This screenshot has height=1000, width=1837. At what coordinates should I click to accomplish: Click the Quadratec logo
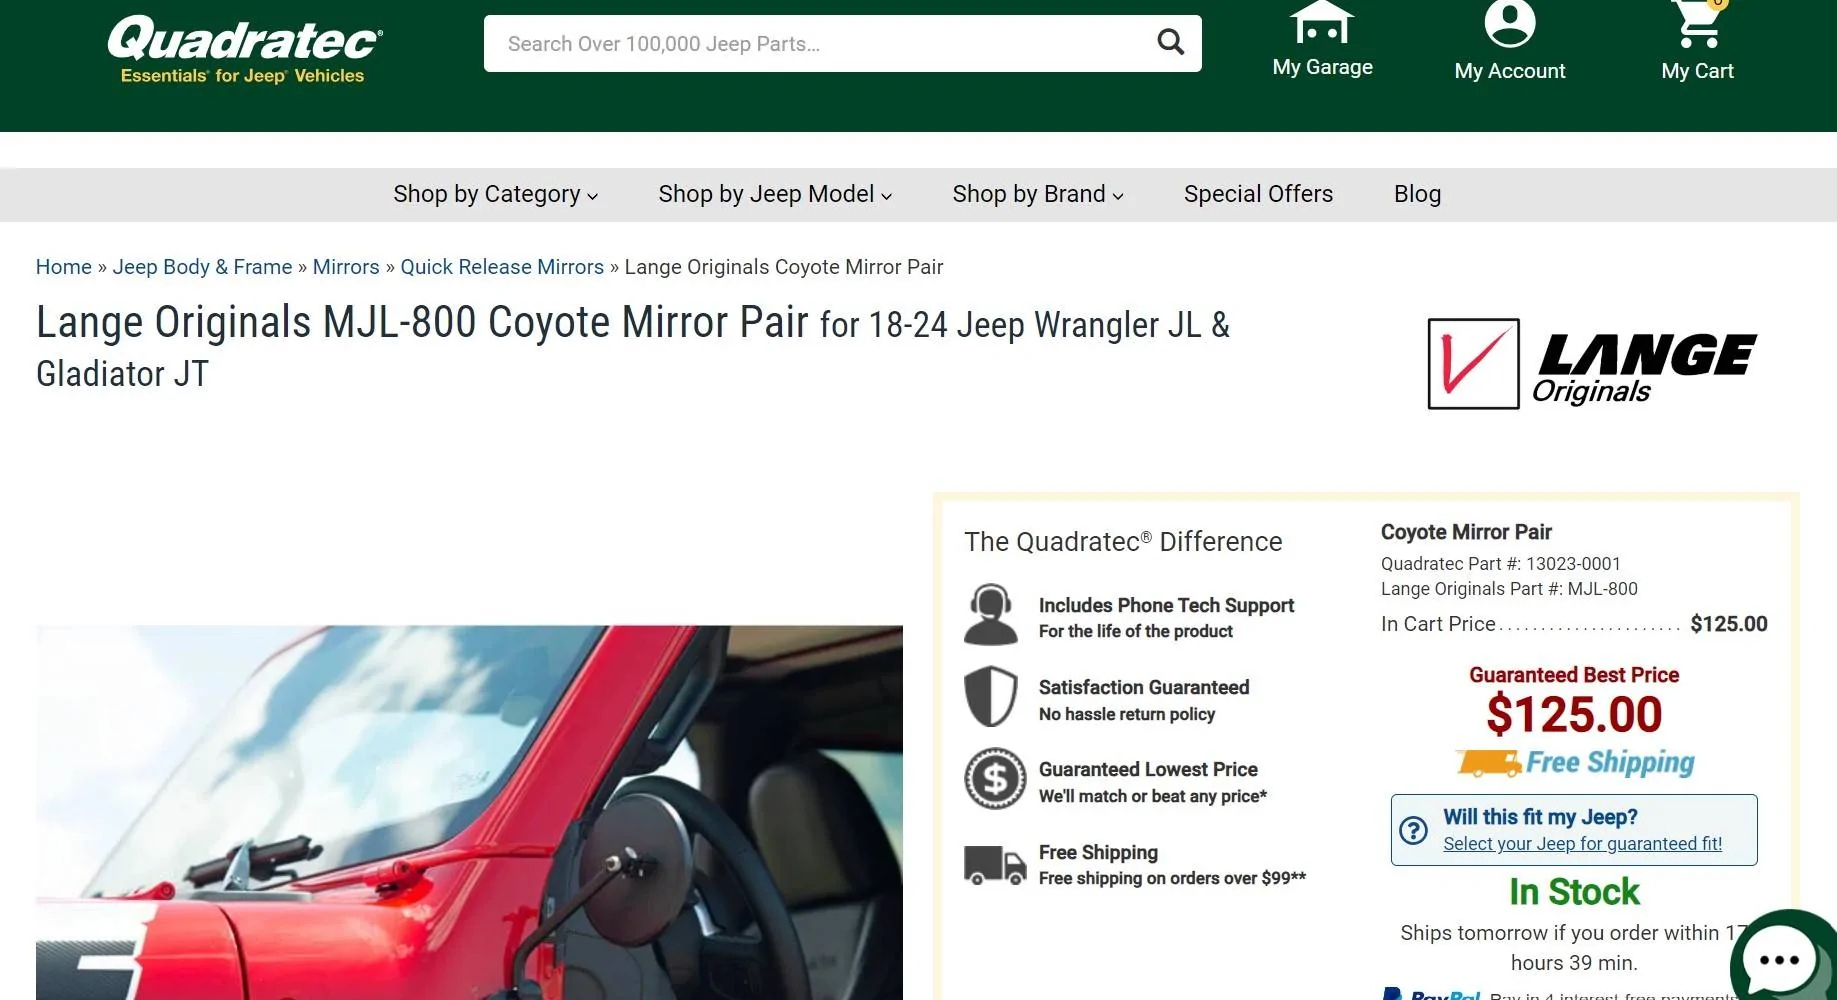(x=244, y=50)
